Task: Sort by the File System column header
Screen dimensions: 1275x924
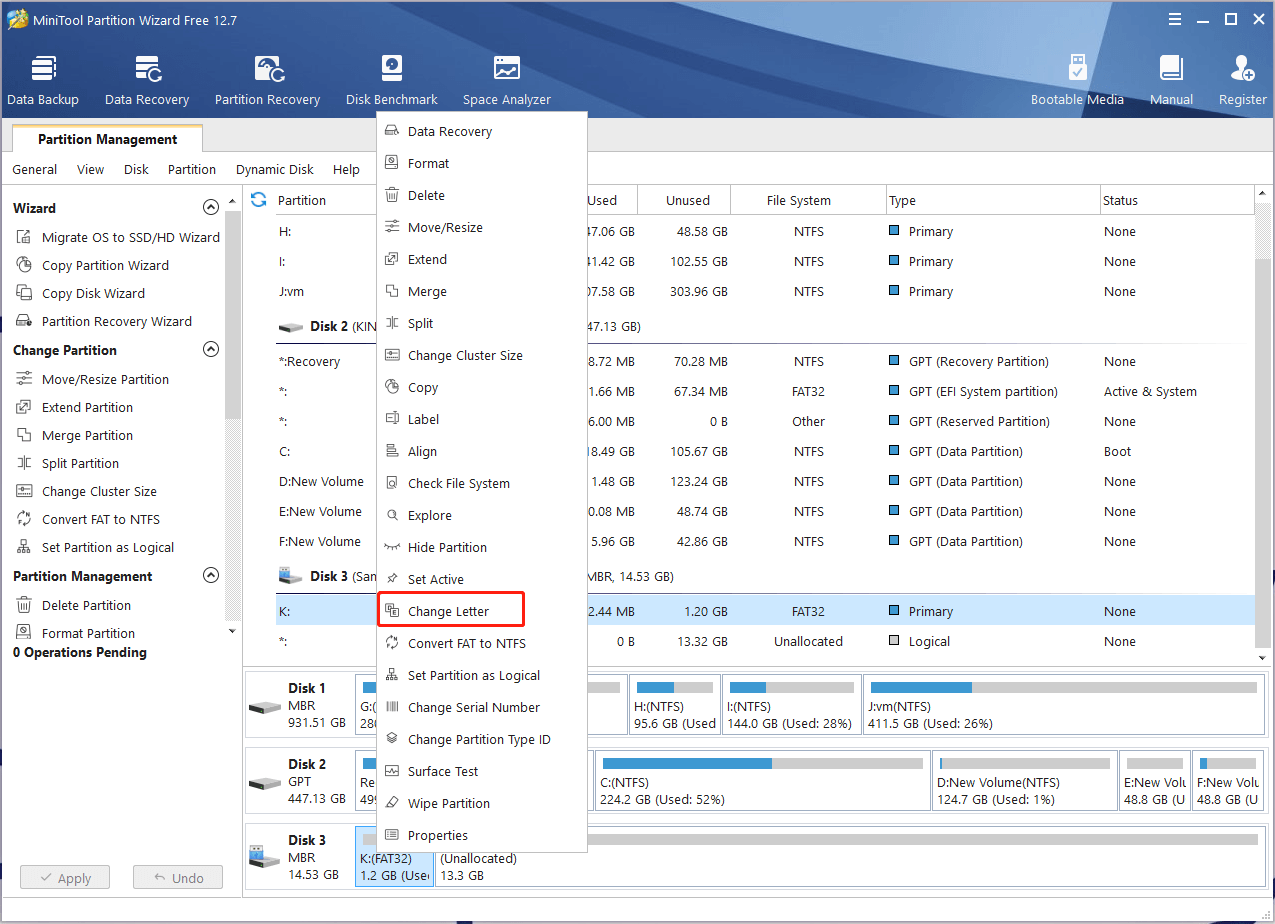Action: pos(808,200)
